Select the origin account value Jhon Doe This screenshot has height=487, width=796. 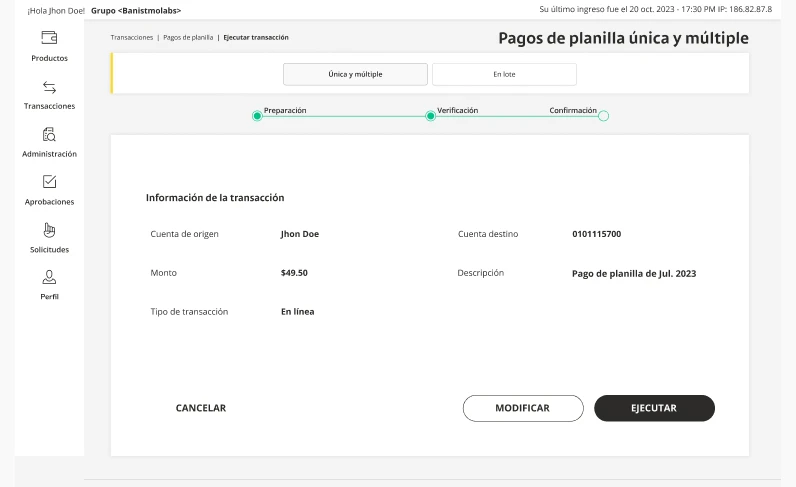point(300,234)
